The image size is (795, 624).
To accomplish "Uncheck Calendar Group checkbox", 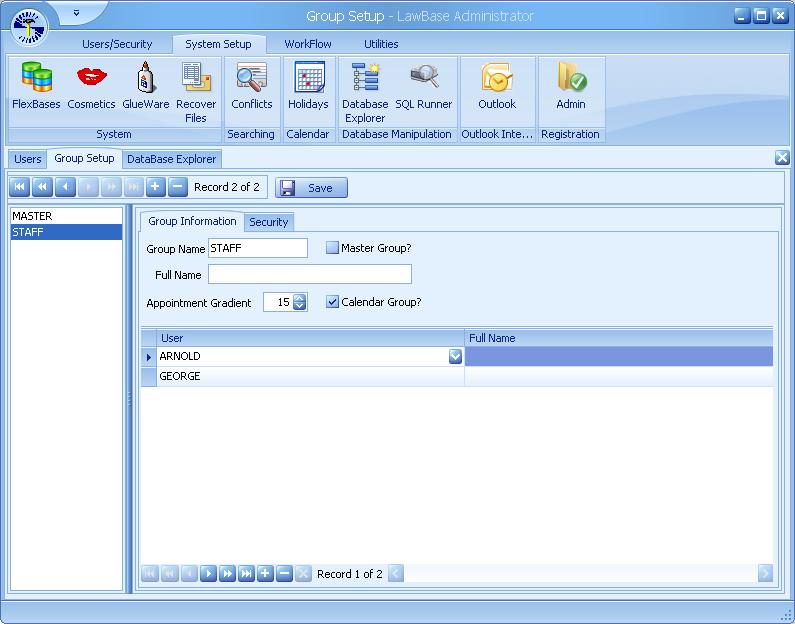I will coord(332,302).
